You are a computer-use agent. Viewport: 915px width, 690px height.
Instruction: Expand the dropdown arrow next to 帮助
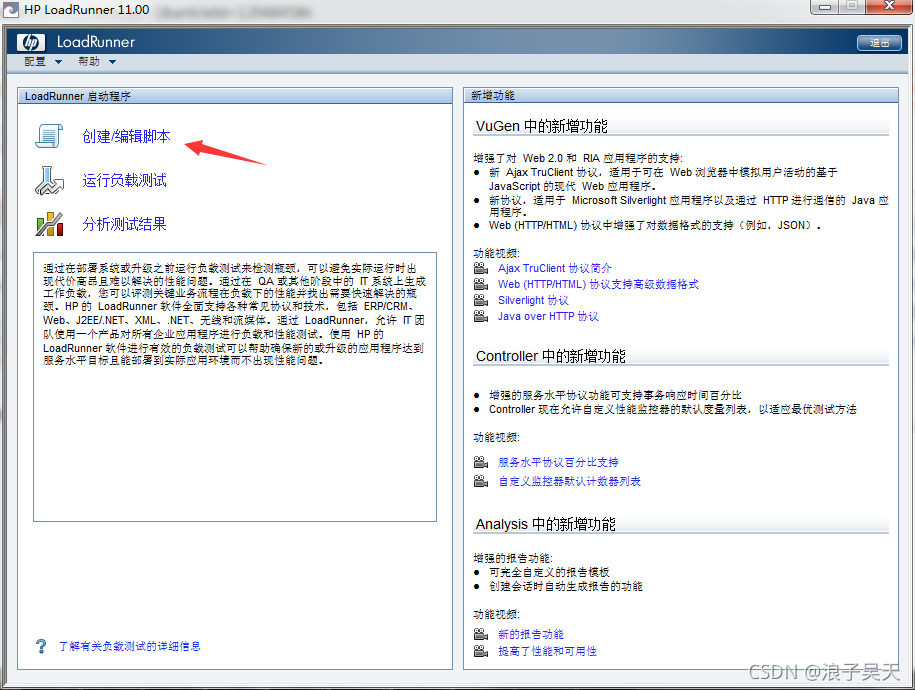(113, 62)
